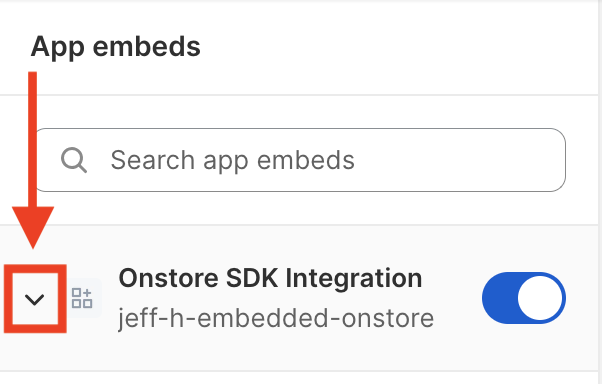The height and width of the screenshot is (384, 602).
Task: Click the red arrow annotation head
Action: (33, 227)
